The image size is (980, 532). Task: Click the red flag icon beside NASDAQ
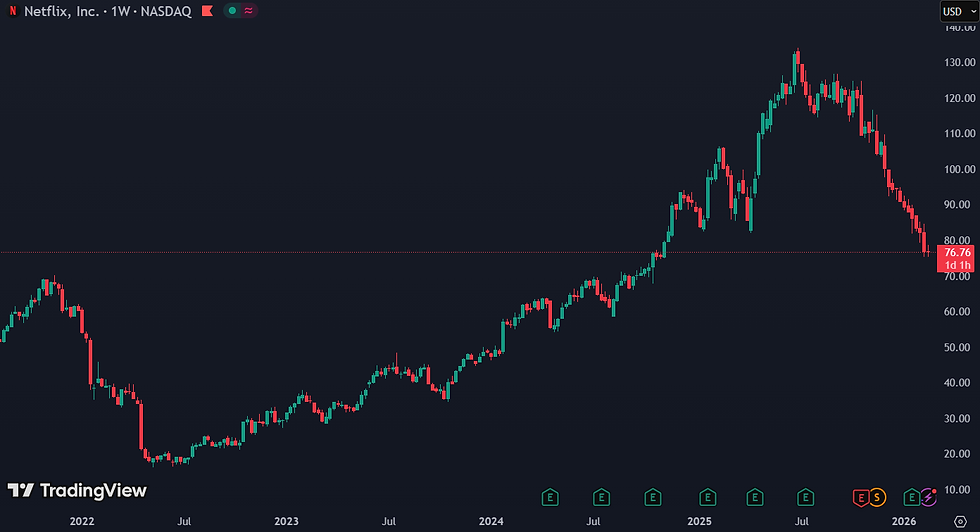(x=208, y=11)
